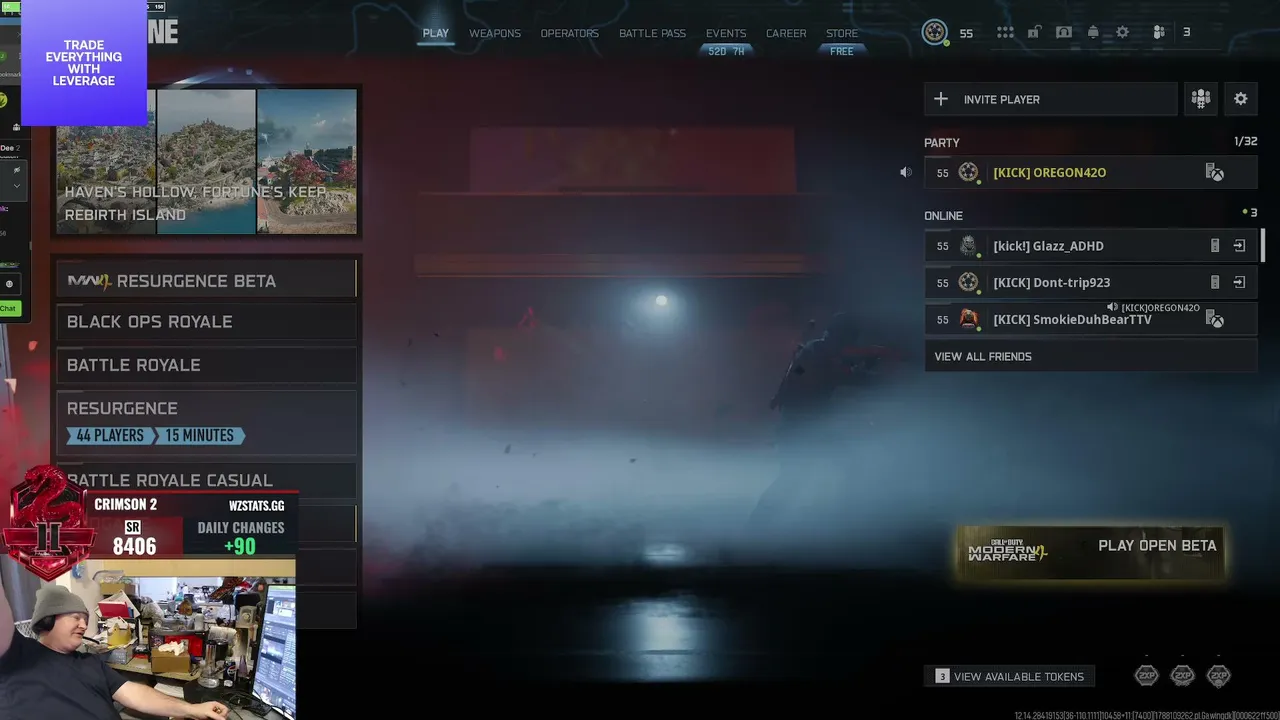Click the speaker icon left of OREGON420 party row
Viewport: 1280px width, 720px height.
905,172
